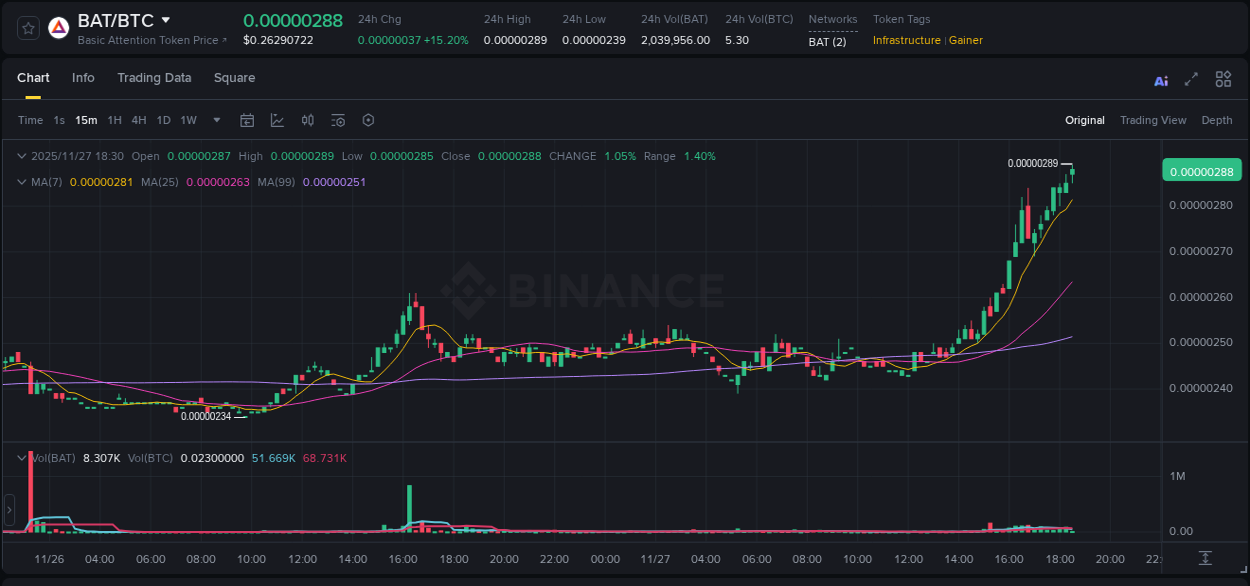Screen dimensions: 1250x586
Task: Expand the chart to fullscreen
Action: pyautogui.click(x=1191, y=79)
